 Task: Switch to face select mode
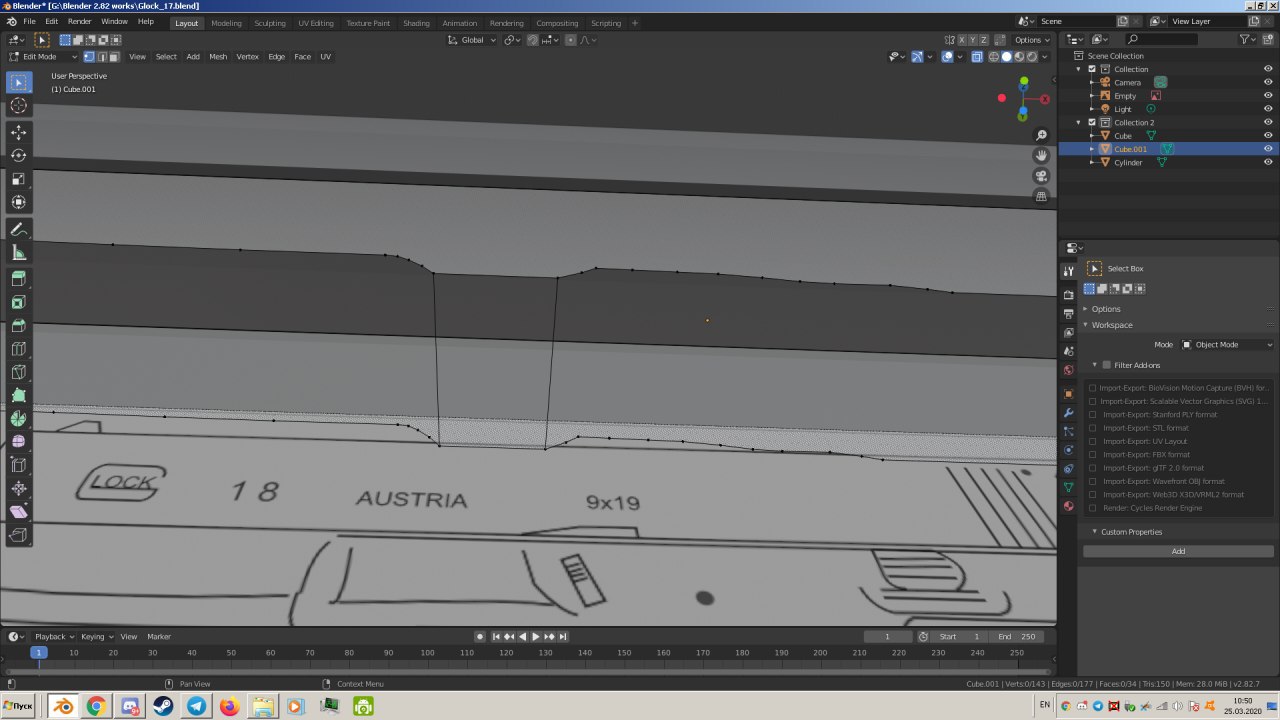click(x=113, y=57)
